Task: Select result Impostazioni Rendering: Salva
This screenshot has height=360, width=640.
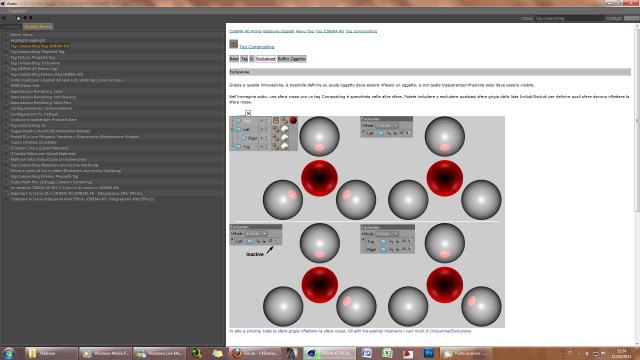Action: [x=36, y=91]
